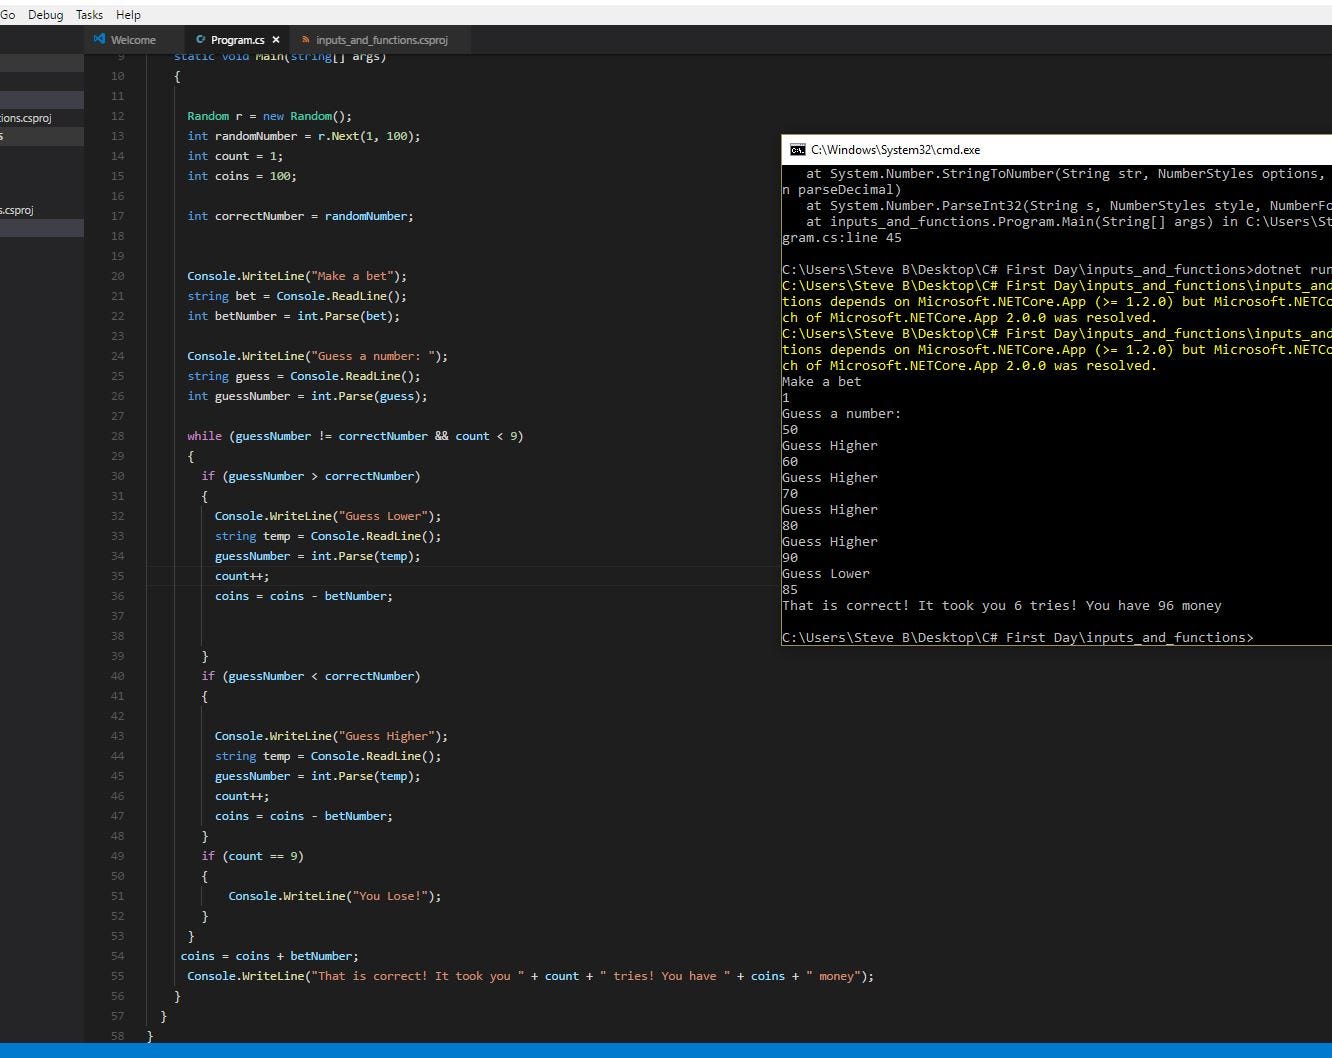The image size is (1332, 1058).
Task: Switch to the Welcome tab
Action: click(133, 40)
